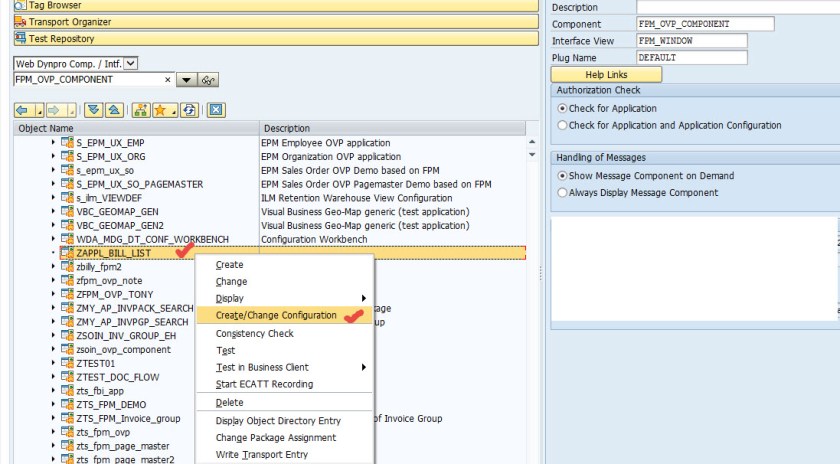Click the application icon beside s_ilm_VIEWDEF
Image resolution: width=840 pixels, height=464 pixels.
click(68, 198)
